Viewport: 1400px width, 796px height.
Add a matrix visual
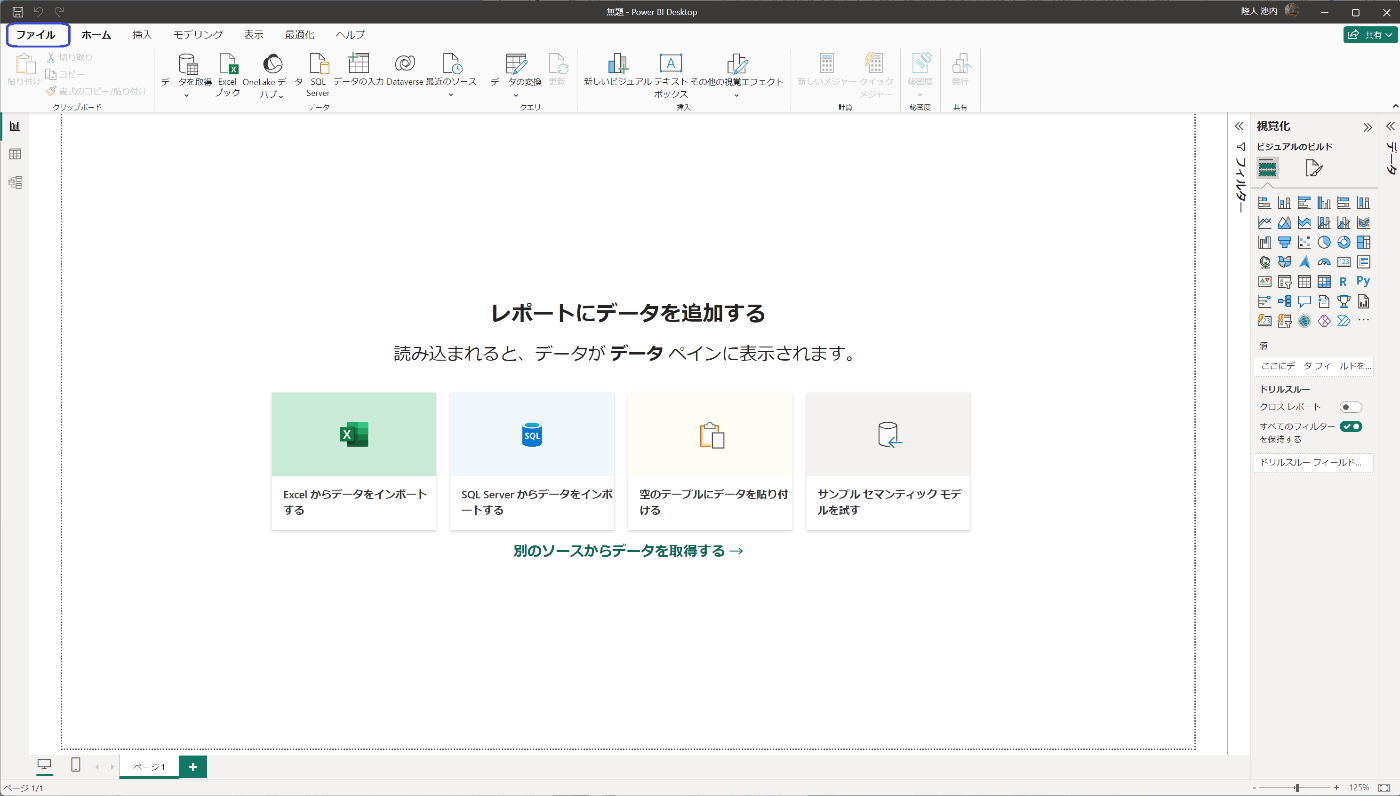(1324, 281)
